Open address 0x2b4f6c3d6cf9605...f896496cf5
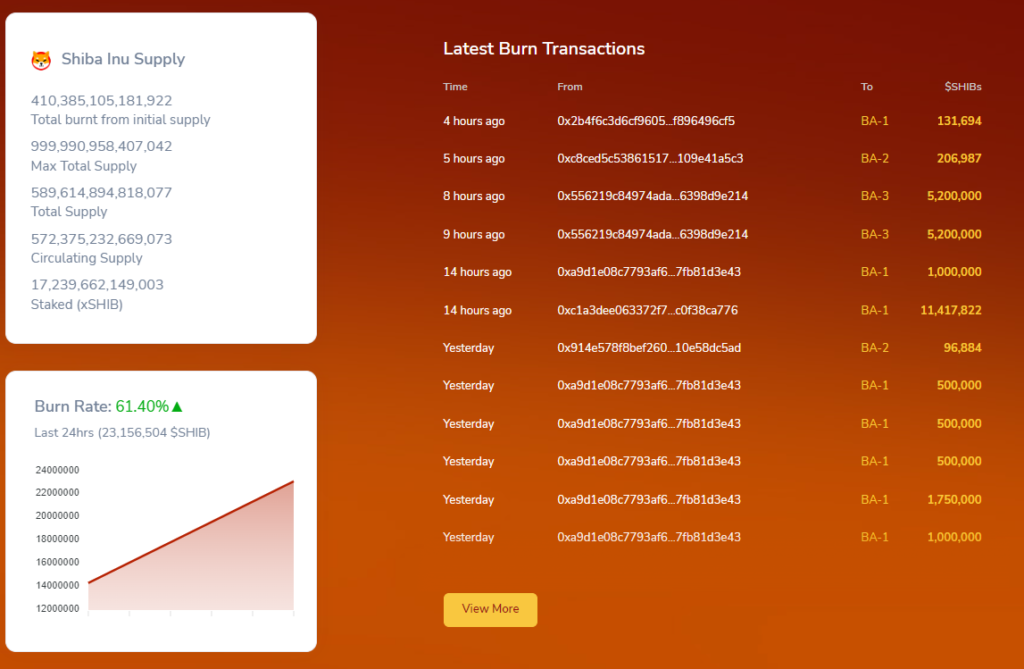Viewport: 1024px width, 669px height. pos(646,121)
